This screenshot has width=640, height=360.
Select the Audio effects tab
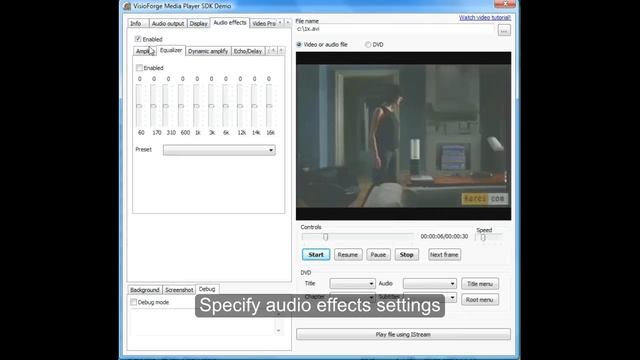230,23
